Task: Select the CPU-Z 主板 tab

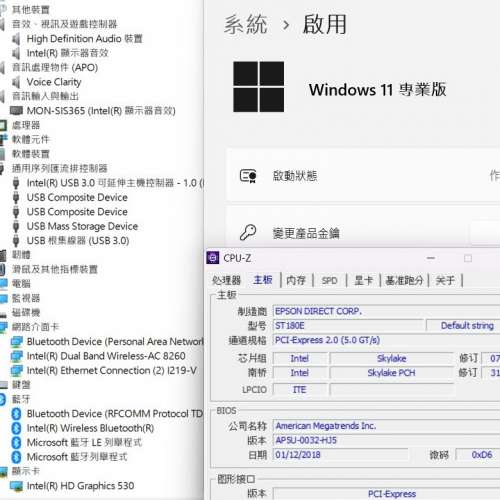Action: pos(263,280)
